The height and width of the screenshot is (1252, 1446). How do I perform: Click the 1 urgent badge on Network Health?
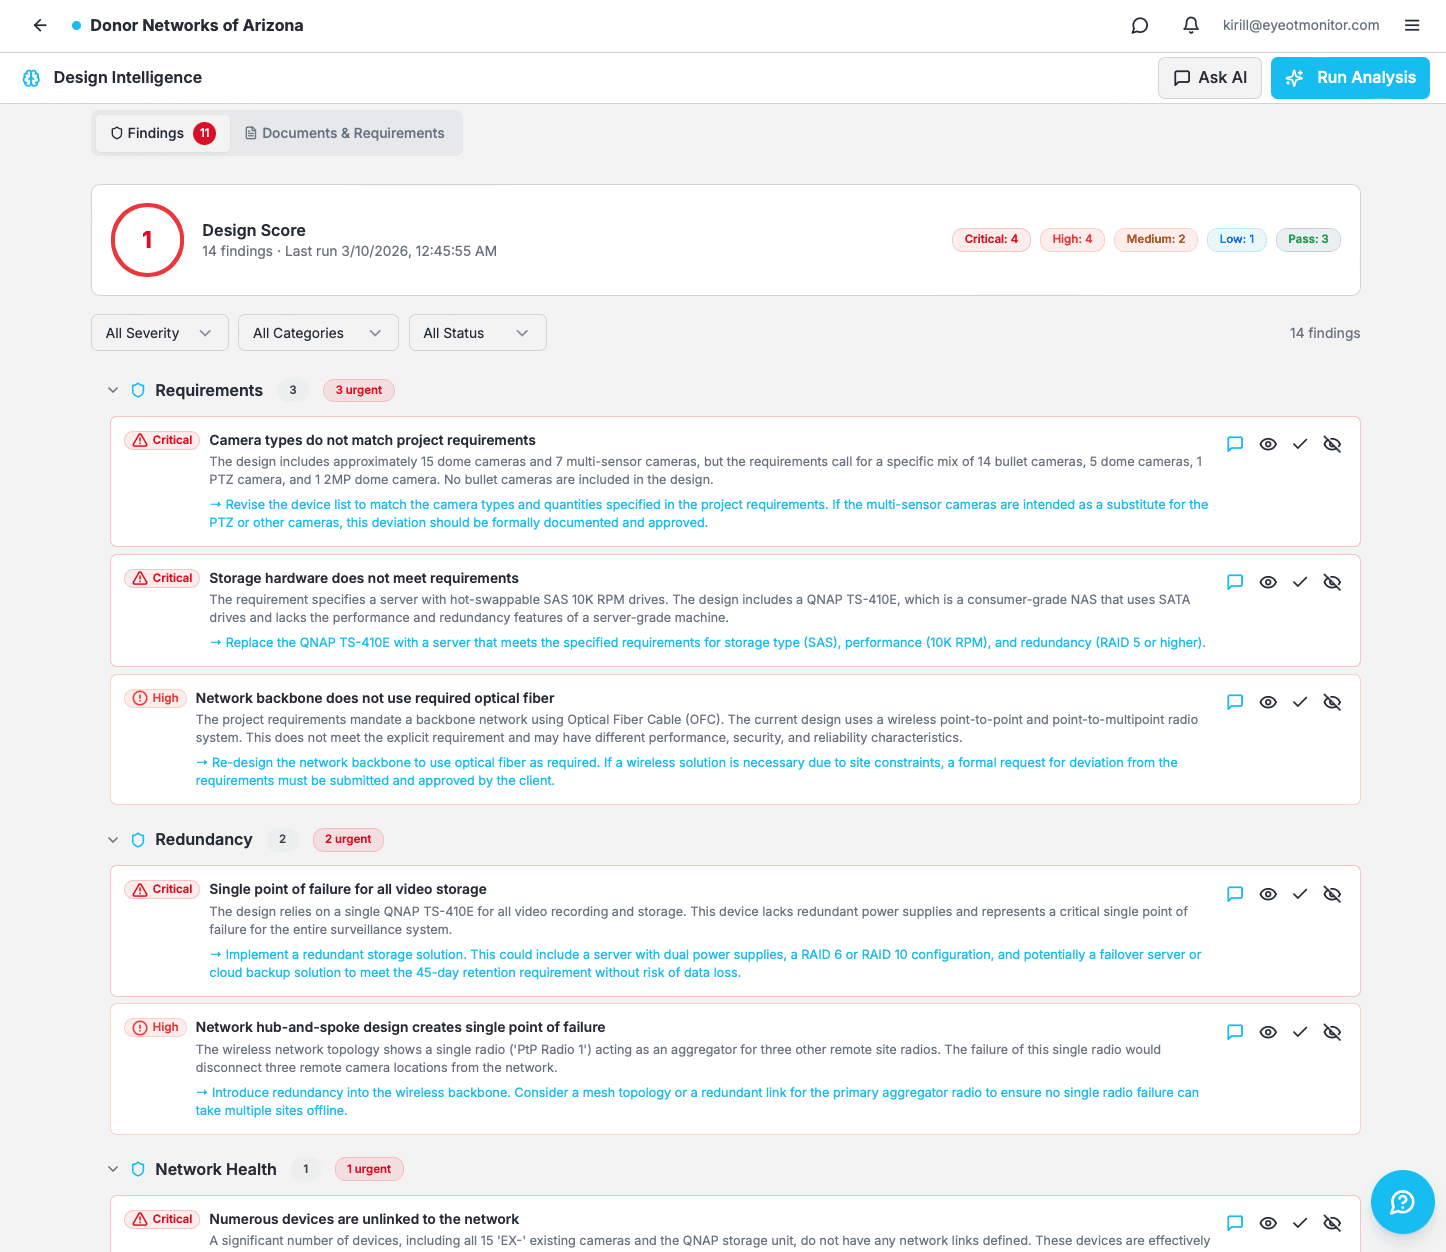click(369, 1169)
